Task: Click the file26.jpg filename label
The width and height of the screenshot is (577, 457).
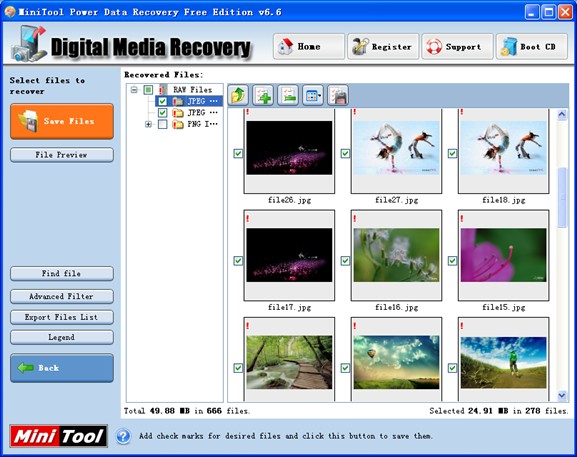Action: (x=289, y=200)
